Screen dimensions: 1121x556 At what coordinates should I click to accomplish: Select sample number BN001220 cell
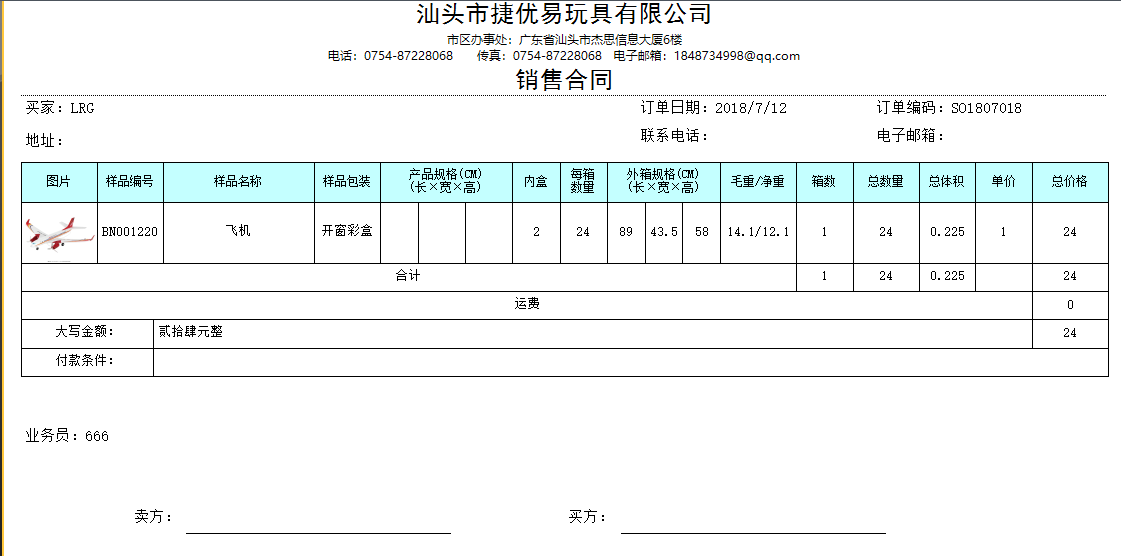pyautogui.click(x=130, y=232)
